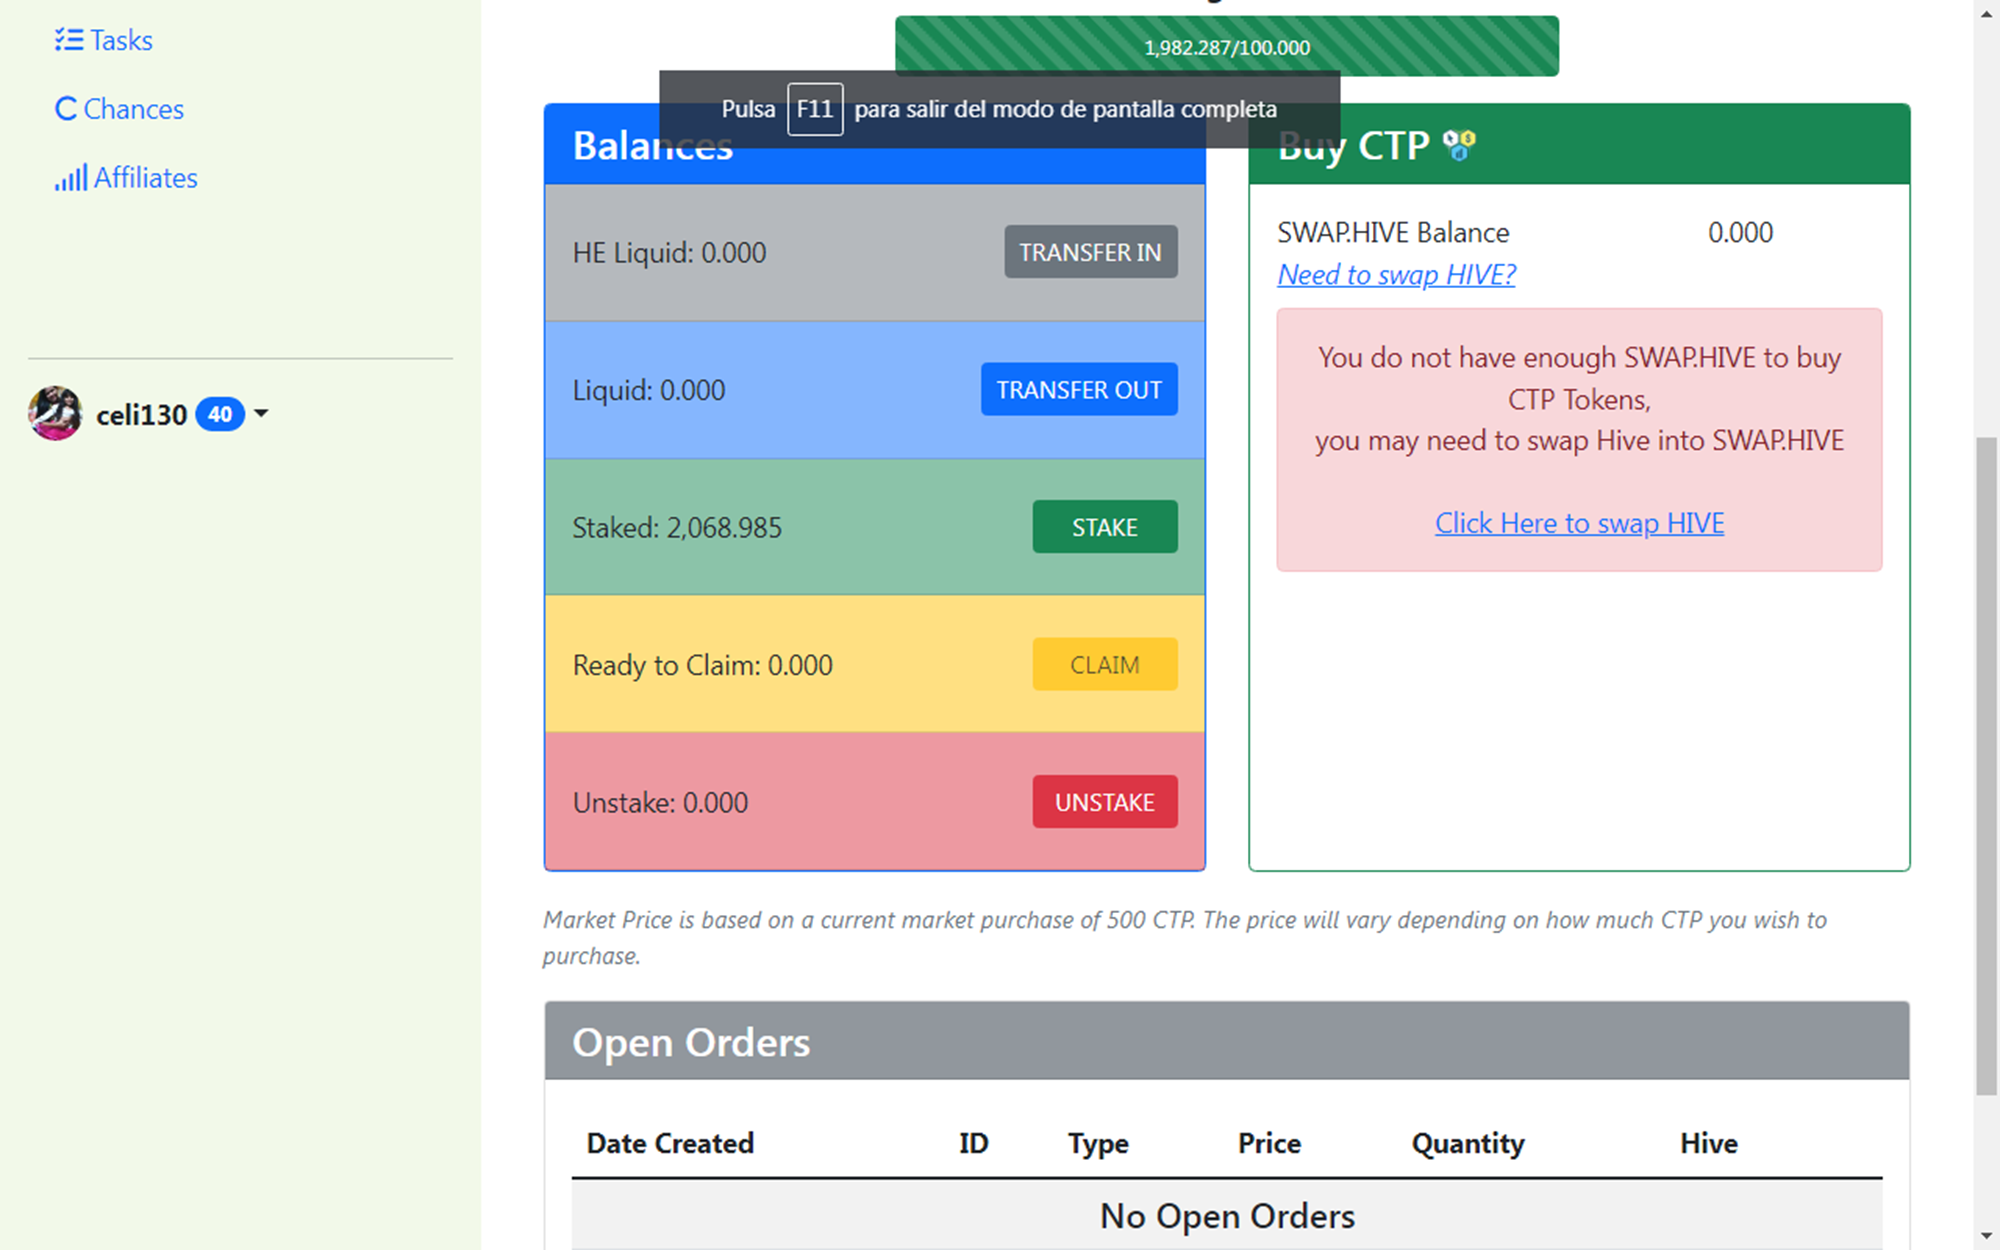Open the Chances sidebar link
The width and height of the screenshot is (2000, 1250).
[119, 109]
